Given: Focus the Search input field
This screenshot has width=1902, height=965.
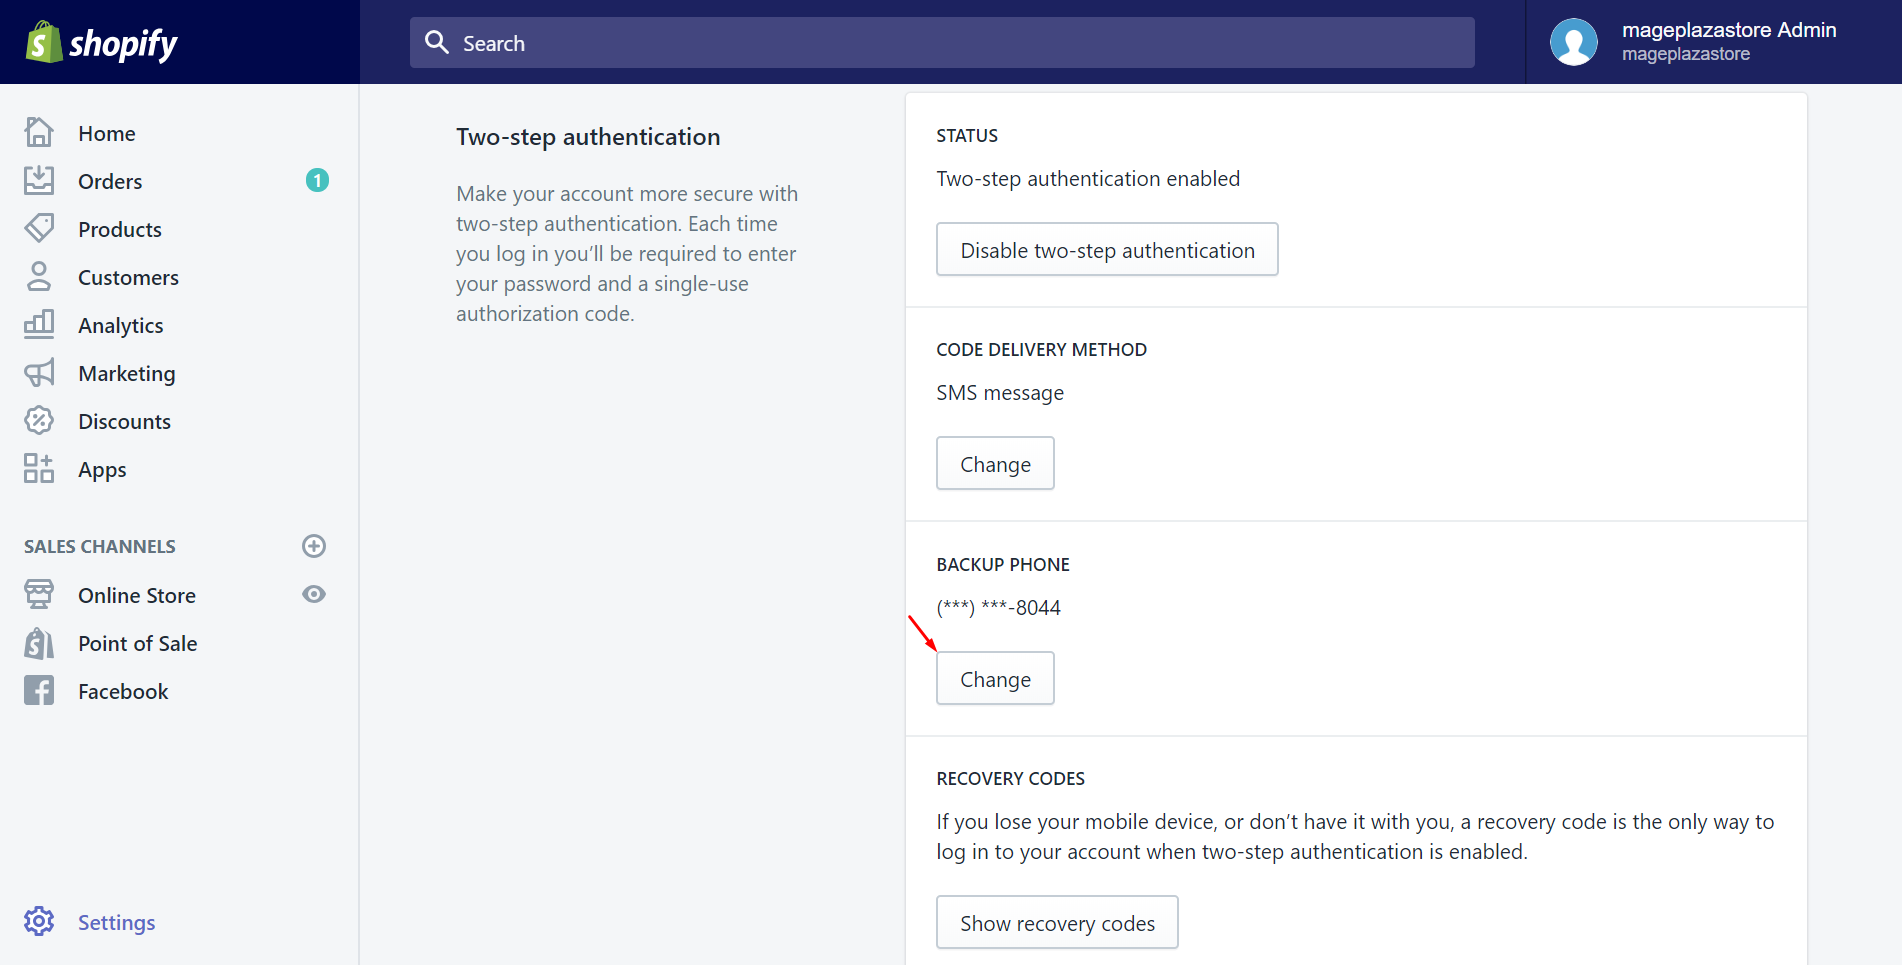Looking at the screenshot, I should click(x=942, y=42).
